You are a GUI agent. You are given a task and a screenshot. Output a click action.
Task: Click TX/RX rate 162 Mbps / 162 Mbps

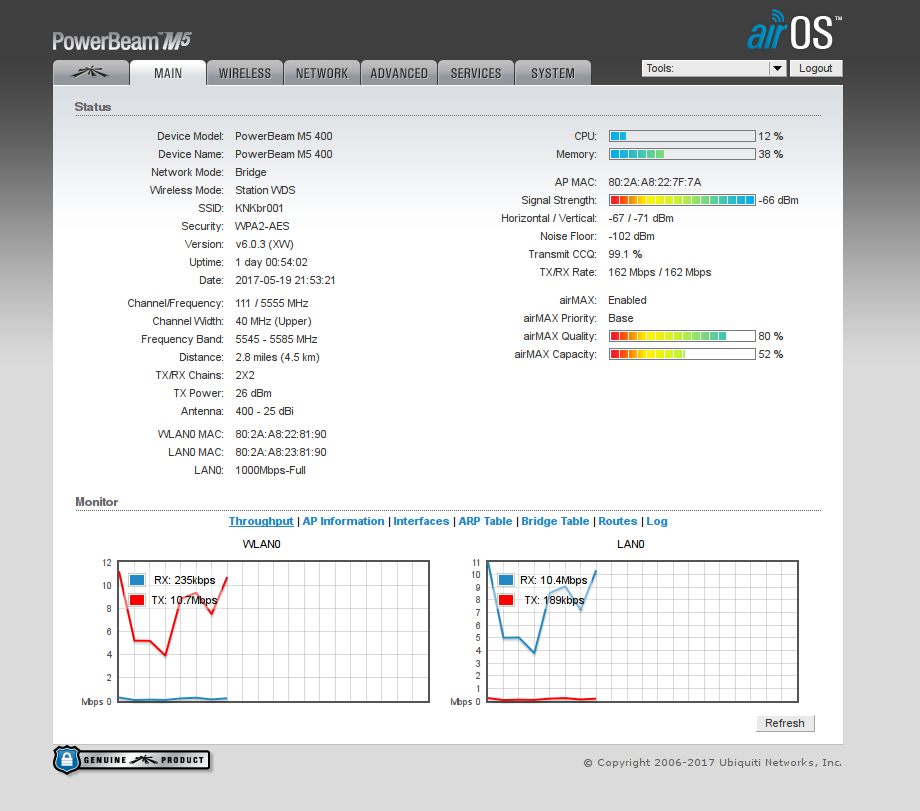(x=659, y=272)
